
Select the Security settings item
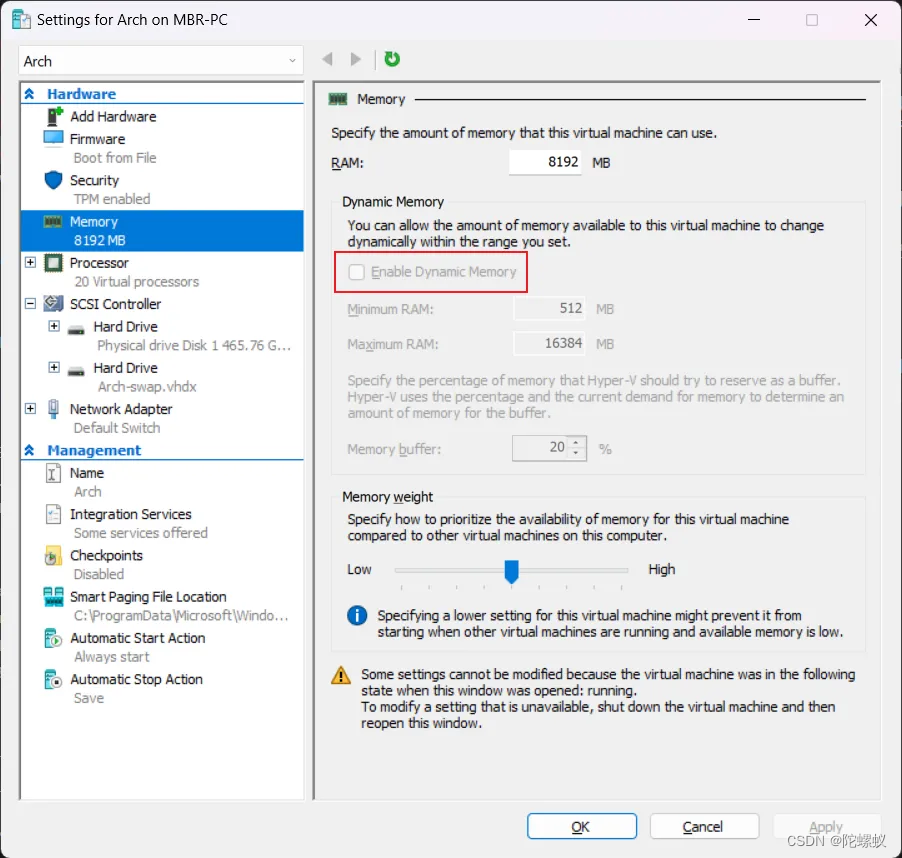94,181
